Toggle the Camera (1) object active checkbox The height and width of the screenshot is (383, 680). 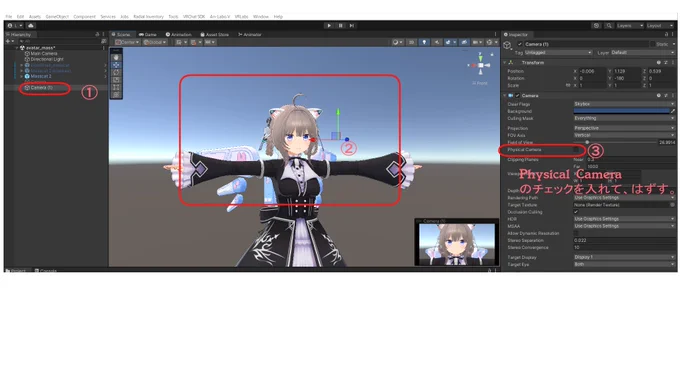pyautogui.click(x=520, y=44)
